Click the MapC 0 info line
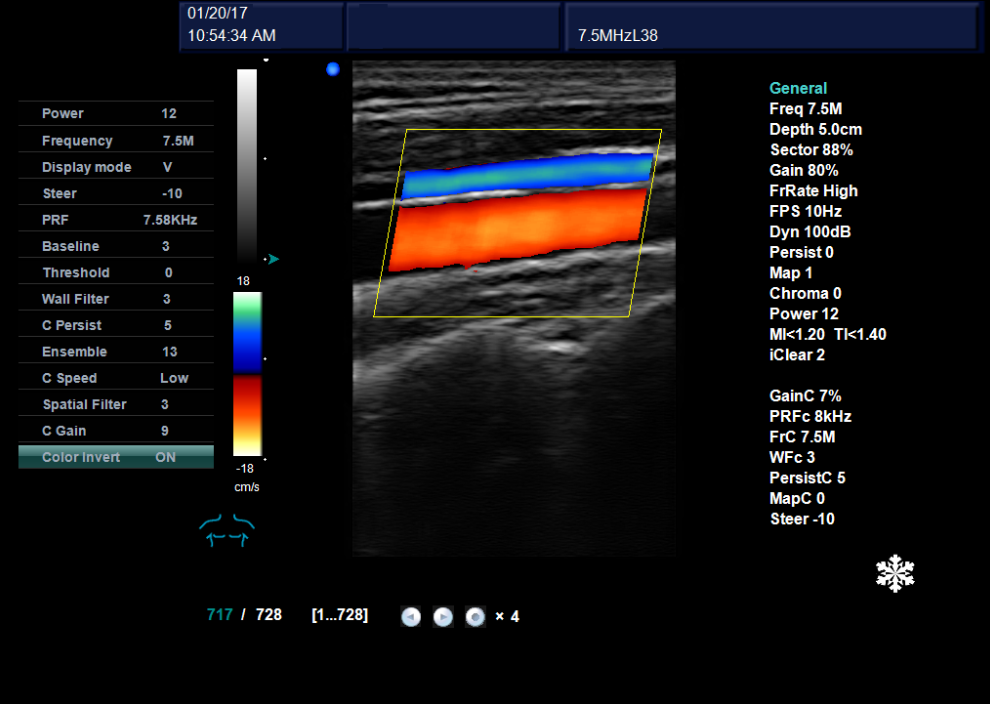Screen dimensions: 990x704 point(797,499)
